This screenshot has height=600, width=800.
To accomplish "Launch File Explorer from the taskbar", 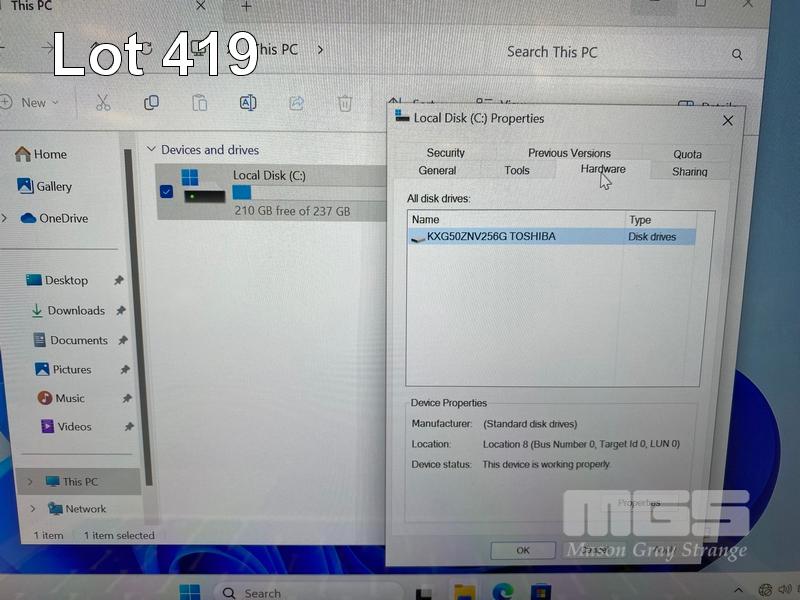I will tap(463, 592).
